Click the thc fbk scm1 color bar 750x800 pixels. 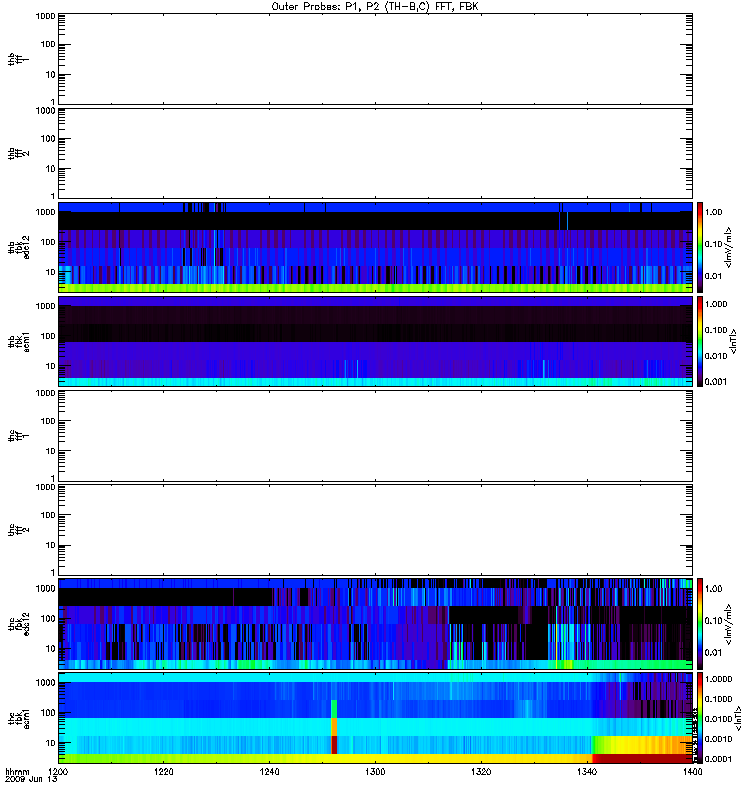pos(700,718)
